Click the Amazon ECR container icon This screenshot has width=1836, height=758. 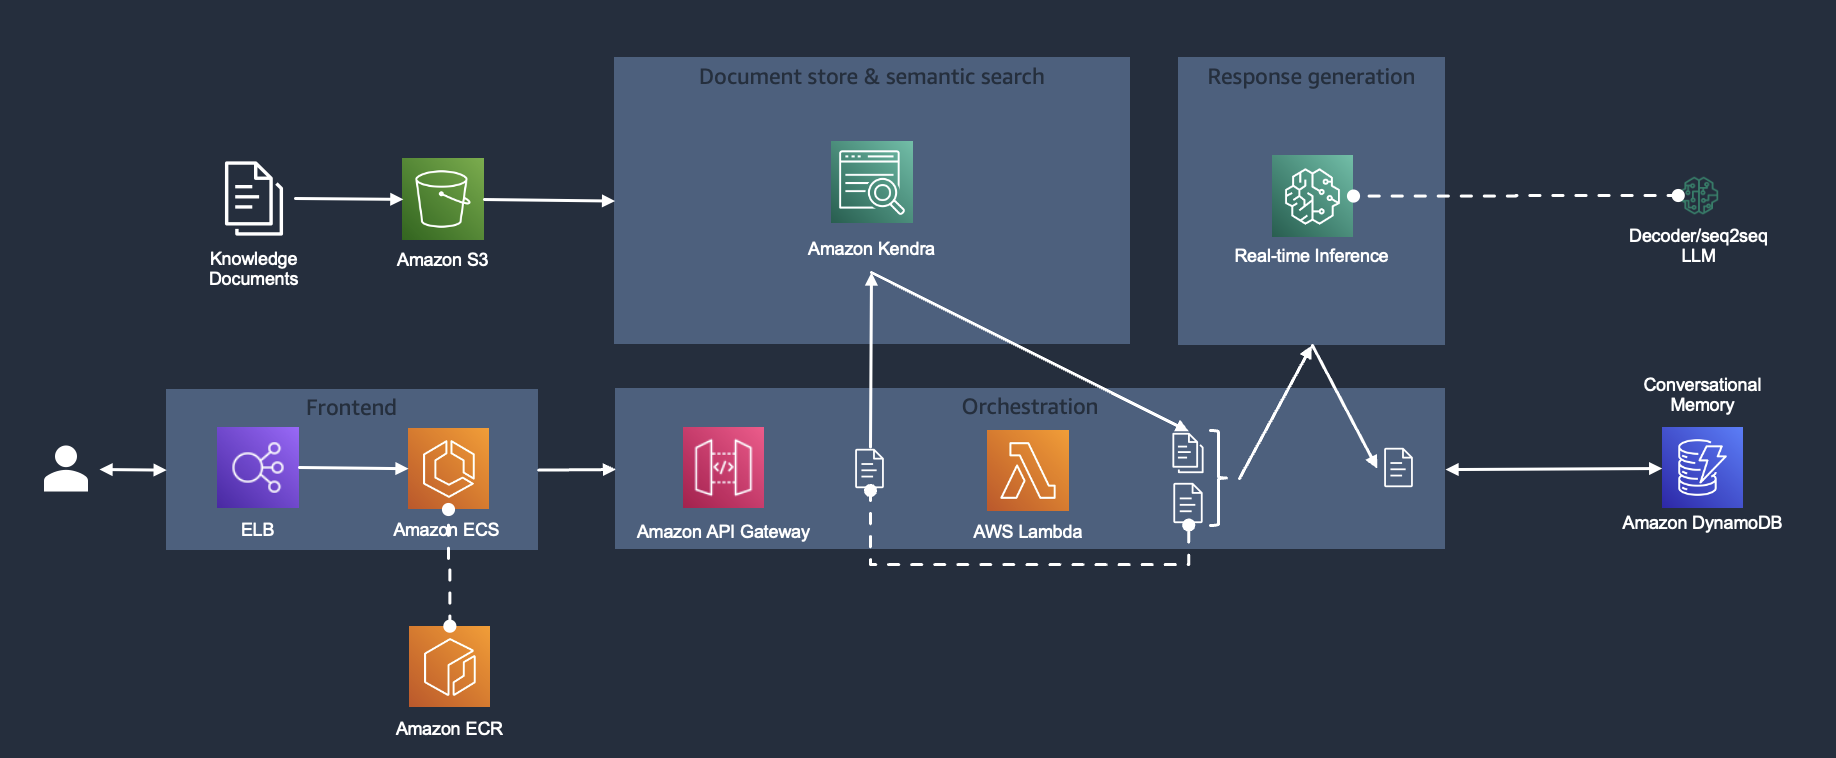pos(449,666)
